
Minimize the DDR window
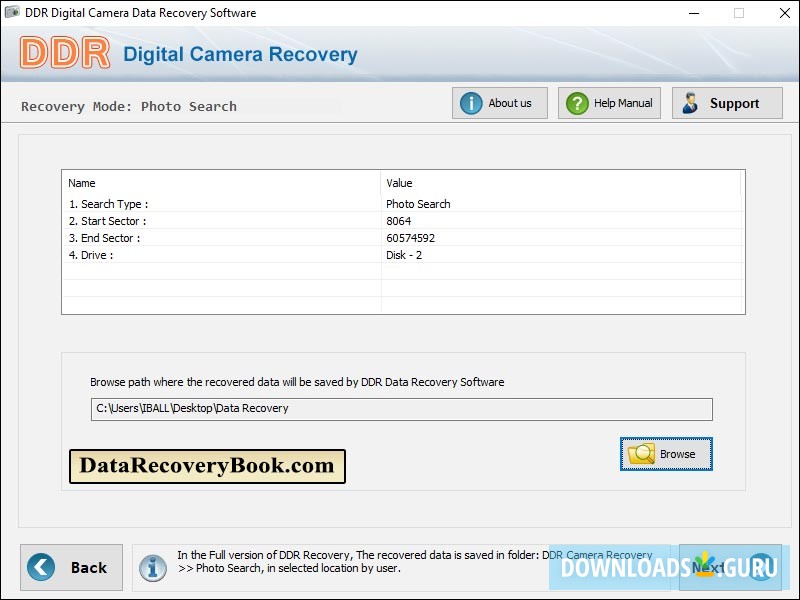693,13
